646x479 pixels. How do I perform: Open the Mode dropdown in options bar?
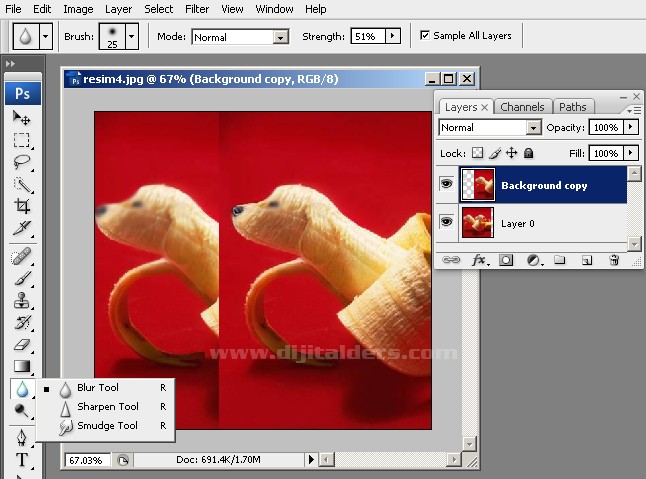pyautogui.click(x=280, y=37)
